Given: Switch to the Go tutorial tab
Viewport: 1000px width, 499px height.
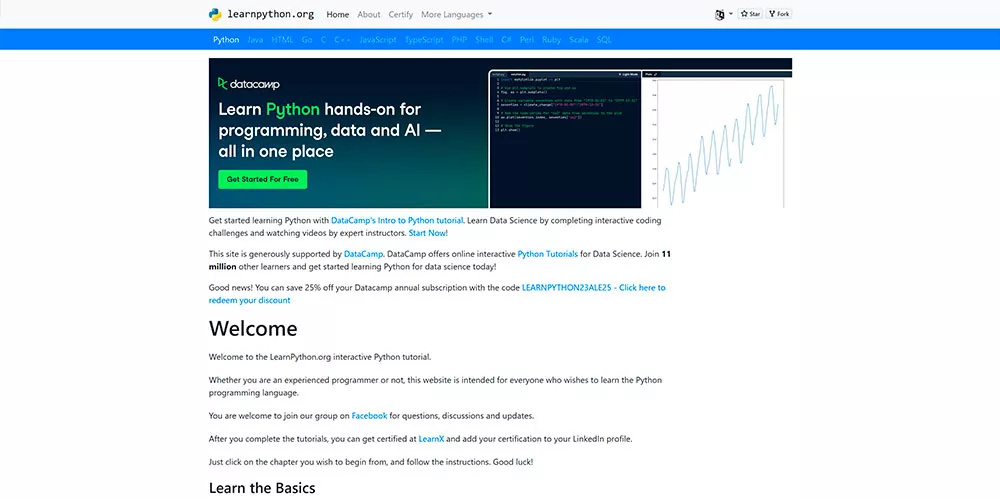Looking at the screenshot, I should pos(307,40).
